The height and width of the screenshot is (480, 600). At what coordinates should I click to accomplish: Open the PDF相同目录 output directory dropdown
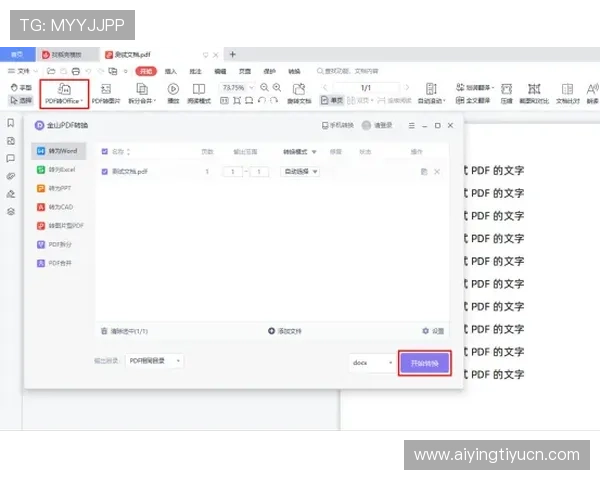pyautogui.click(x=154, y=361)
